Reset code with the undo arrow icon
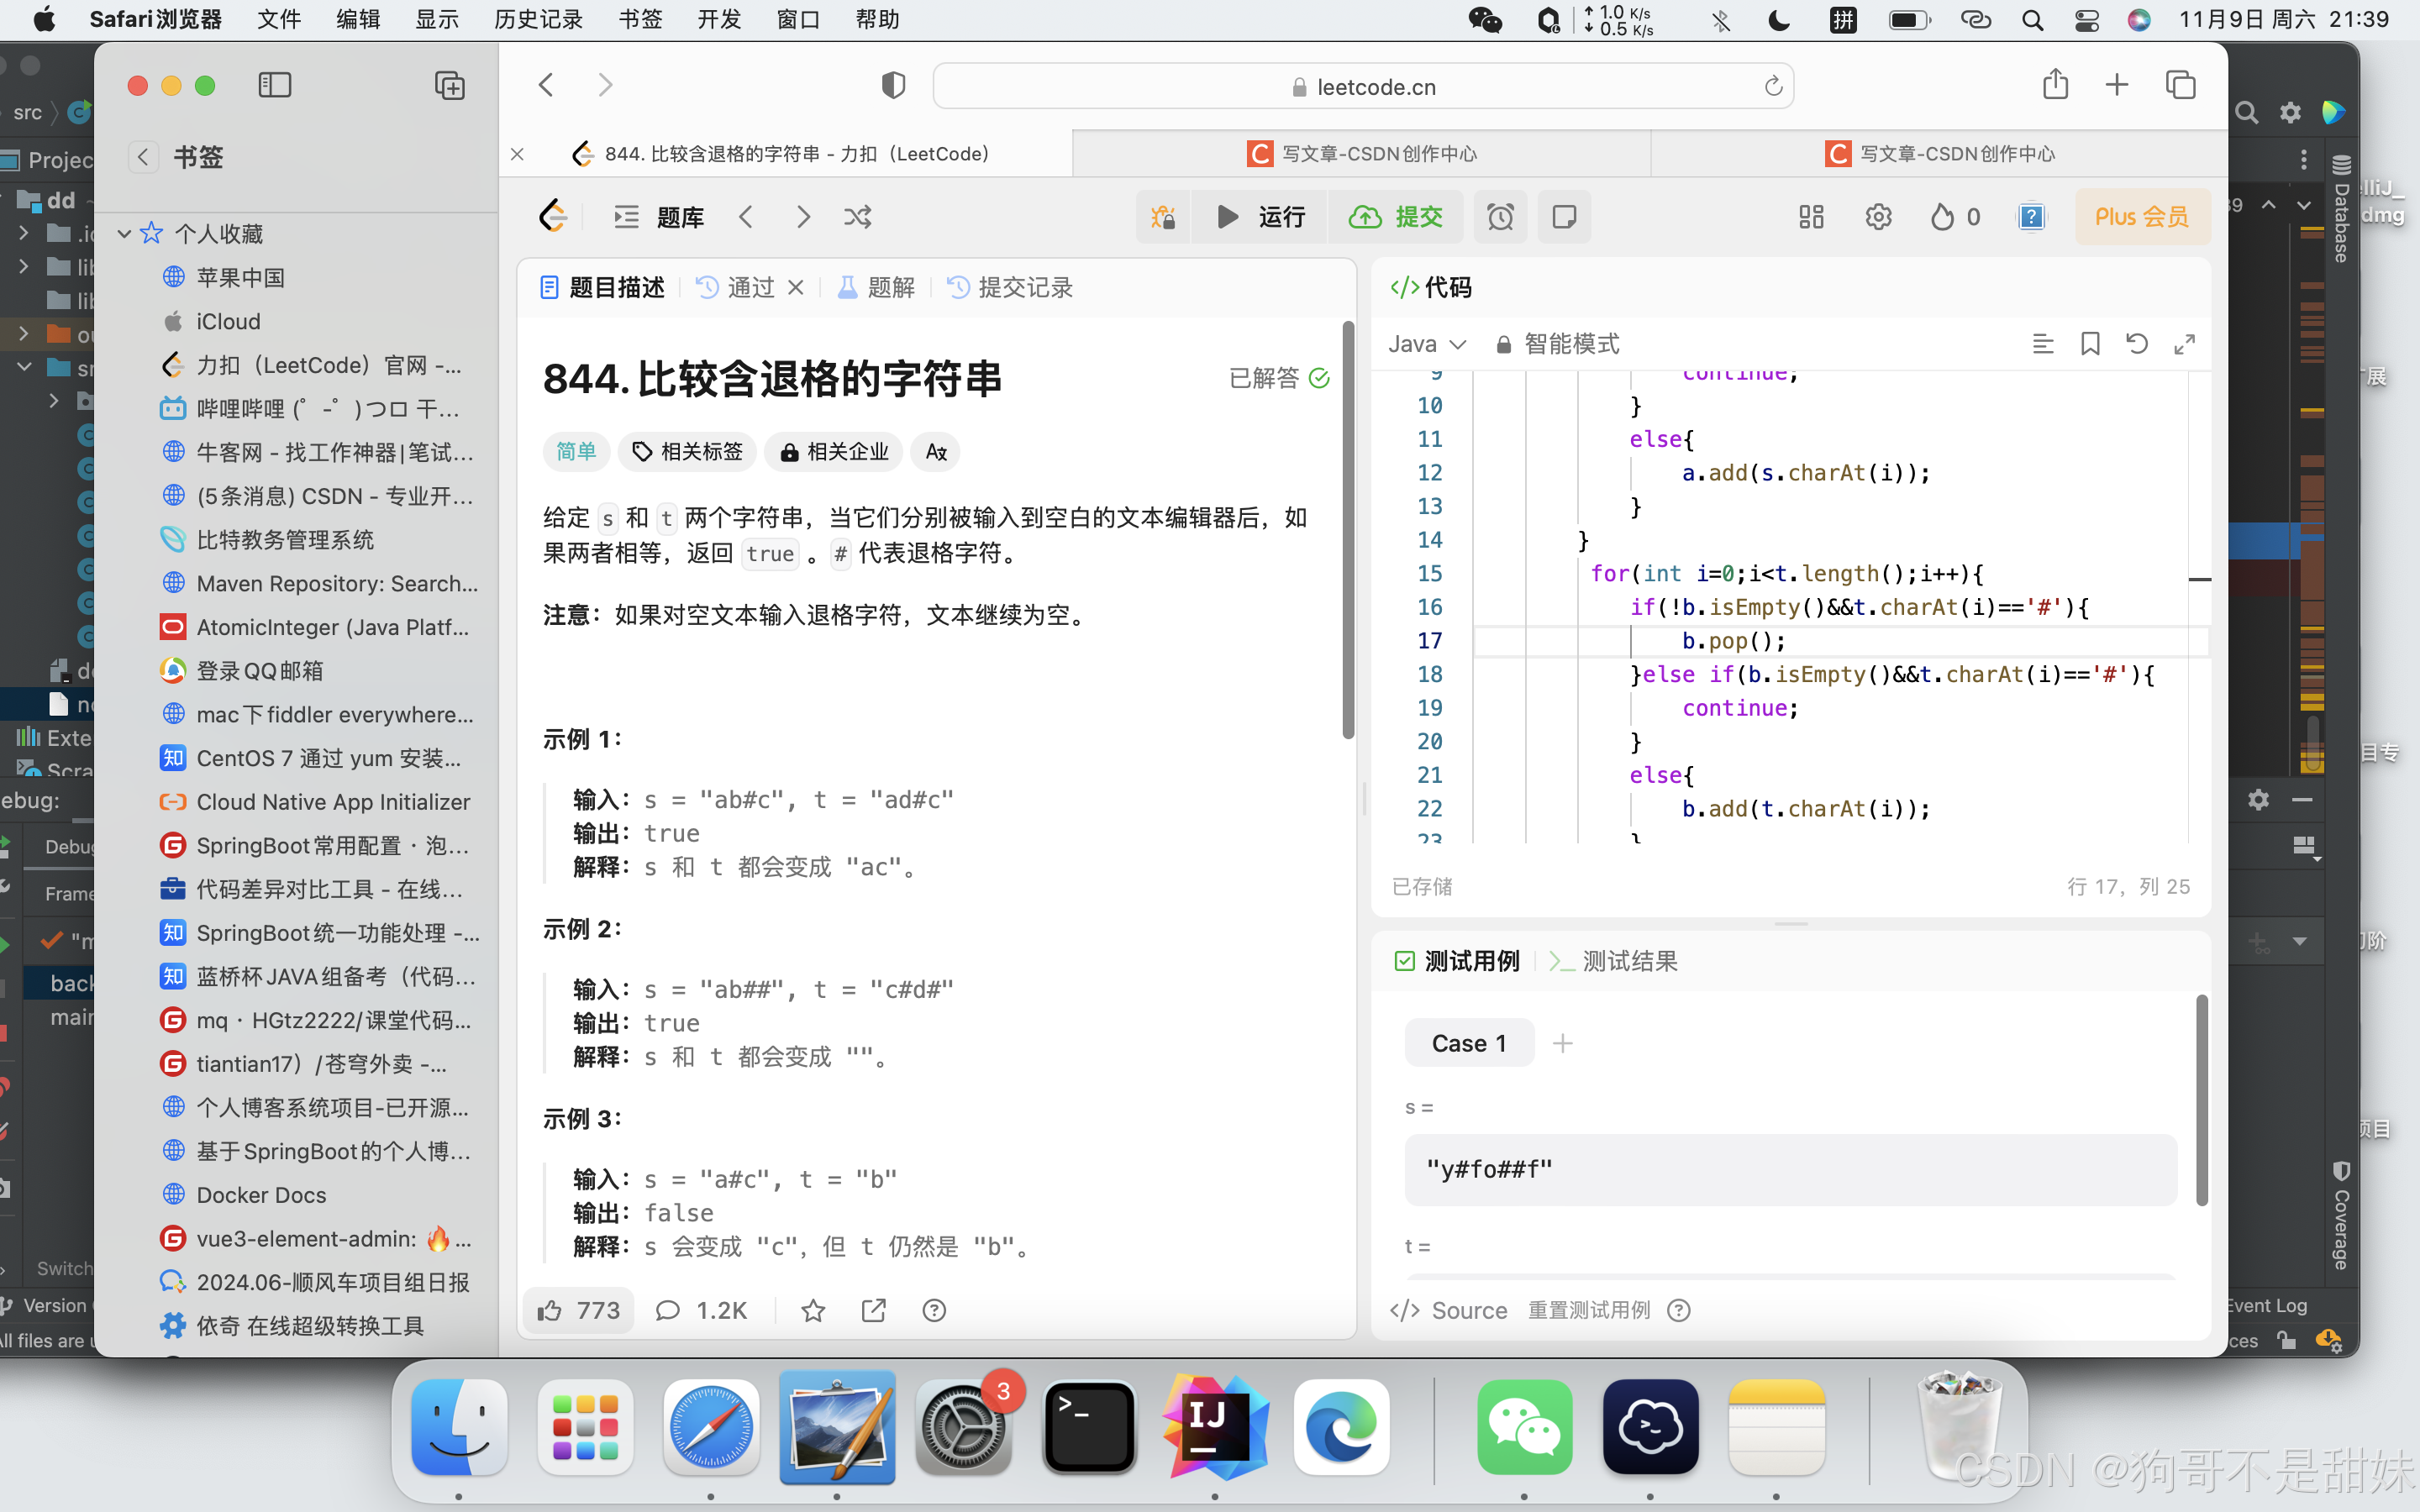This screenshot has height=1512, width=2420. tap(2137, 344)
